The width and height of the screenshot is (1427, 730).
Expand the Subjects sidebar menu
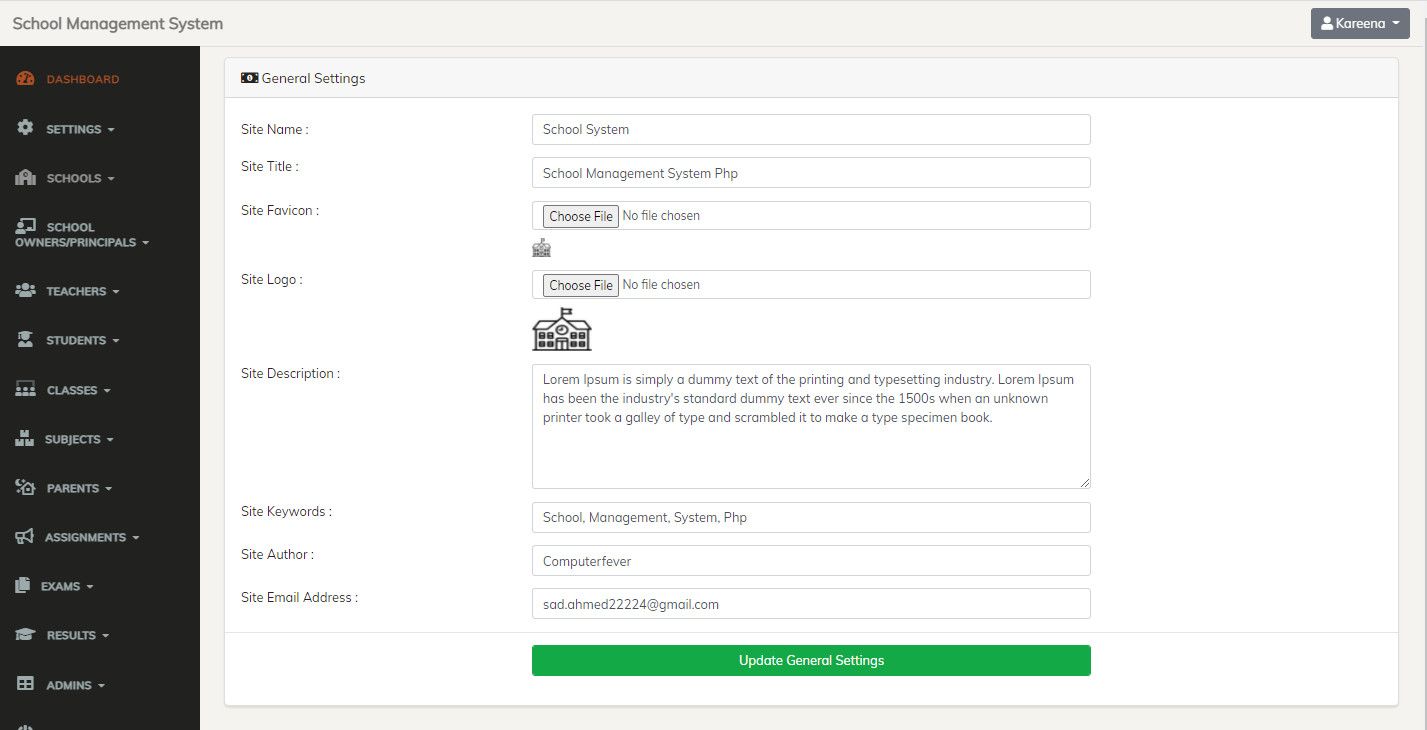[79, 439]
